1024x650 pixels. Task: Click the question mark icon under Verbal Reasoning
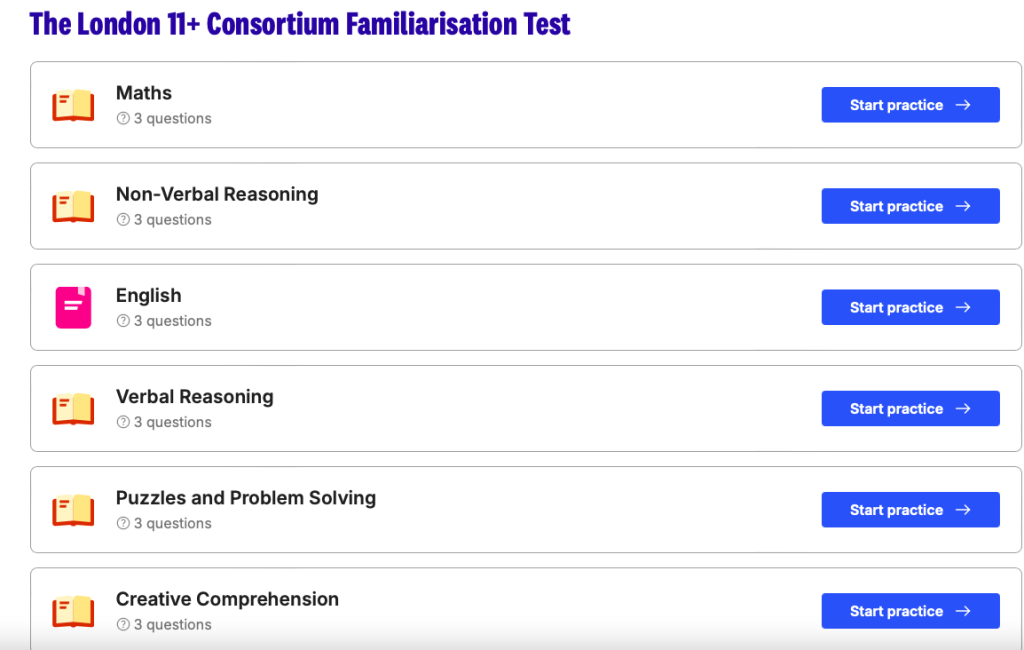(123, 422)
